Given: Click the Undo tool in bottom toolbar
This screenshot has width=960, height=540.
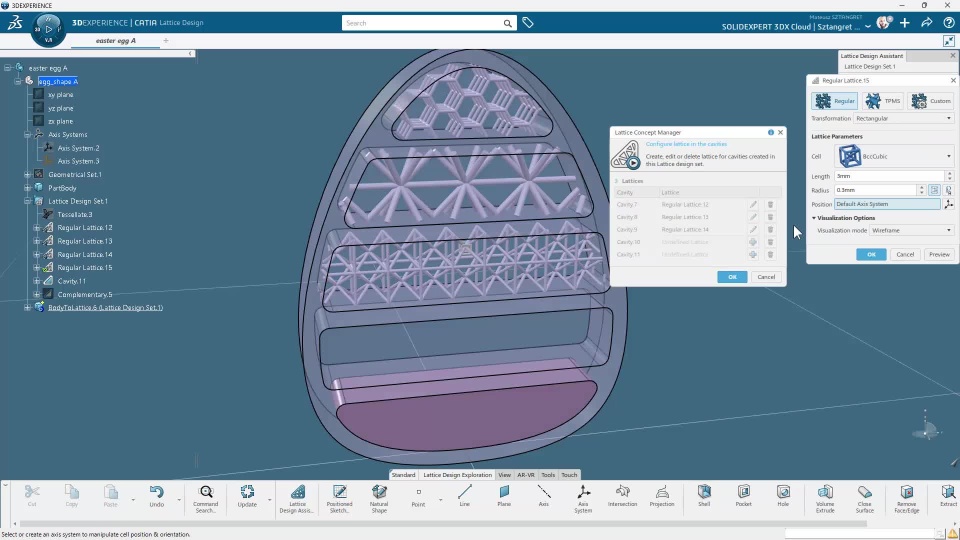Looking at the screenshot, I should pos(157,496).
